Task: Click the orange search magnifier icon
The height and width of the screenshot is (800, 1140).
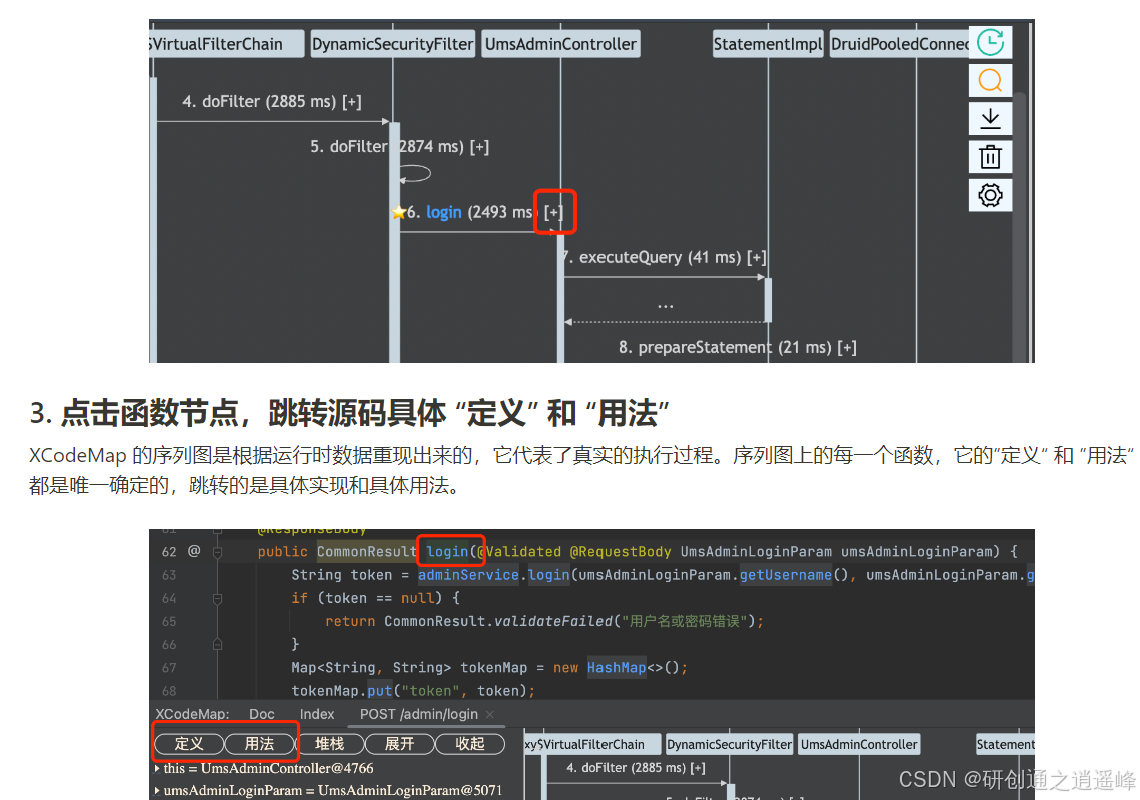Action: click(x=990, y=80)
